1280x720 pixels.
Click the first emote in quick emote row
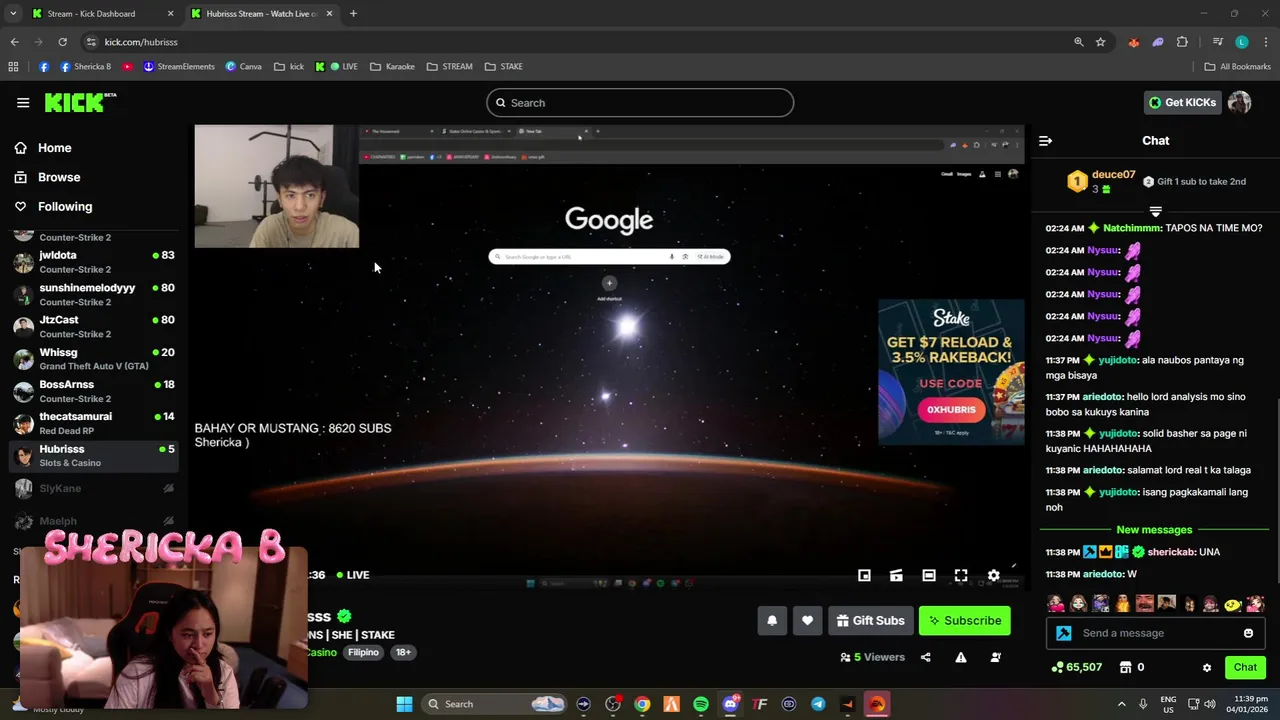[1056, 604]
